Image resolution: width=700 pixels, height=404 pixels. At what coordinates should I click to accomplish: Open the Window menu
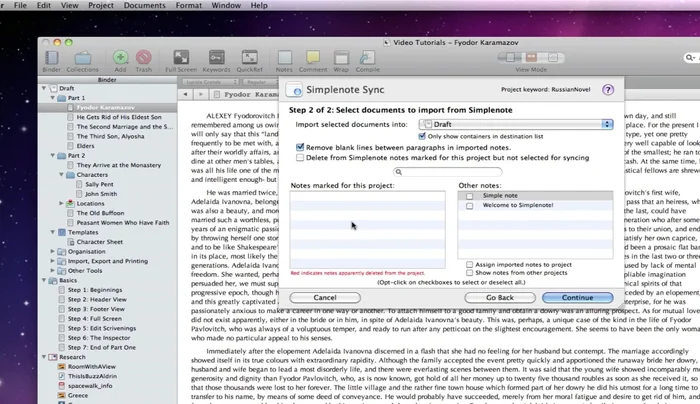coord(226,5)
